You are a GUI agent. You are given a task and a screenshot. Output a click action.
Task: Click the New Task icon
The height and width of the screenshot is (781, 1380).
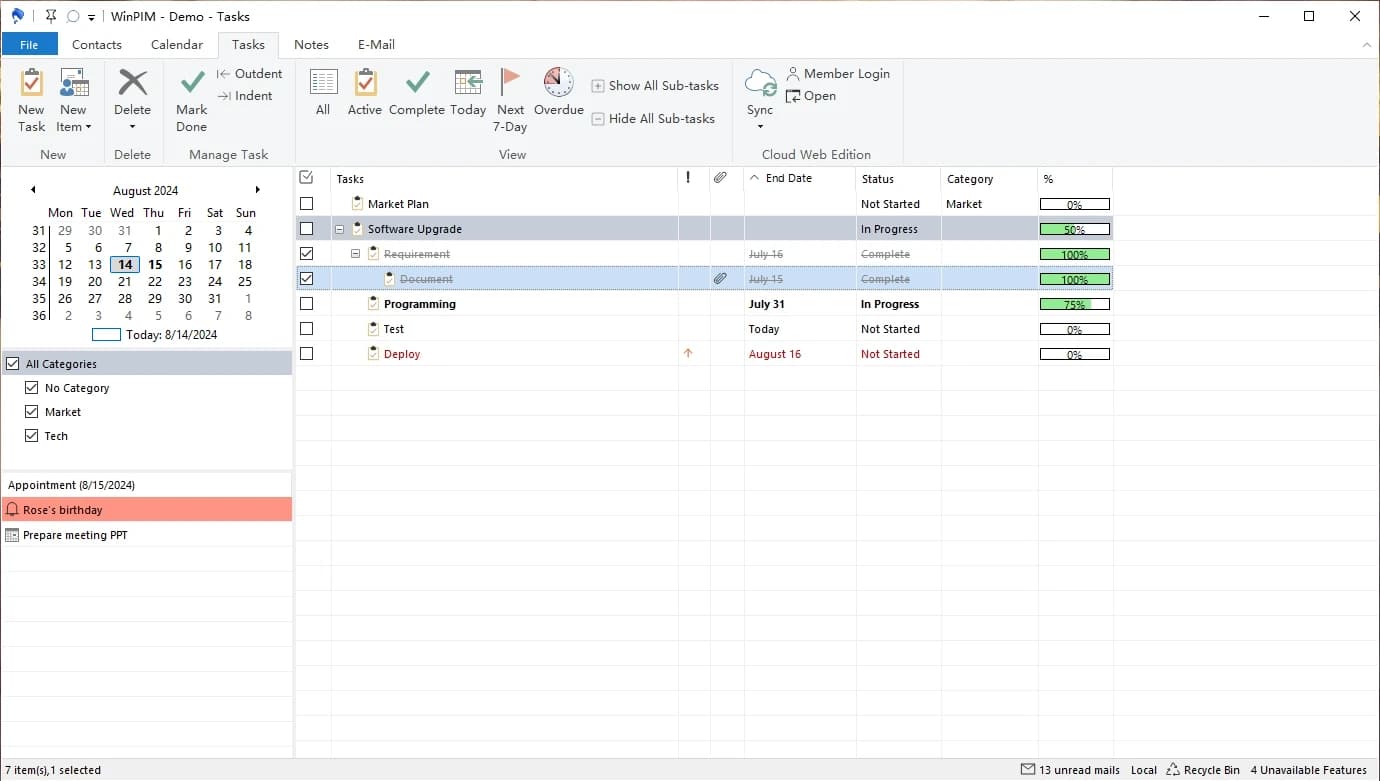coord(32,84)
